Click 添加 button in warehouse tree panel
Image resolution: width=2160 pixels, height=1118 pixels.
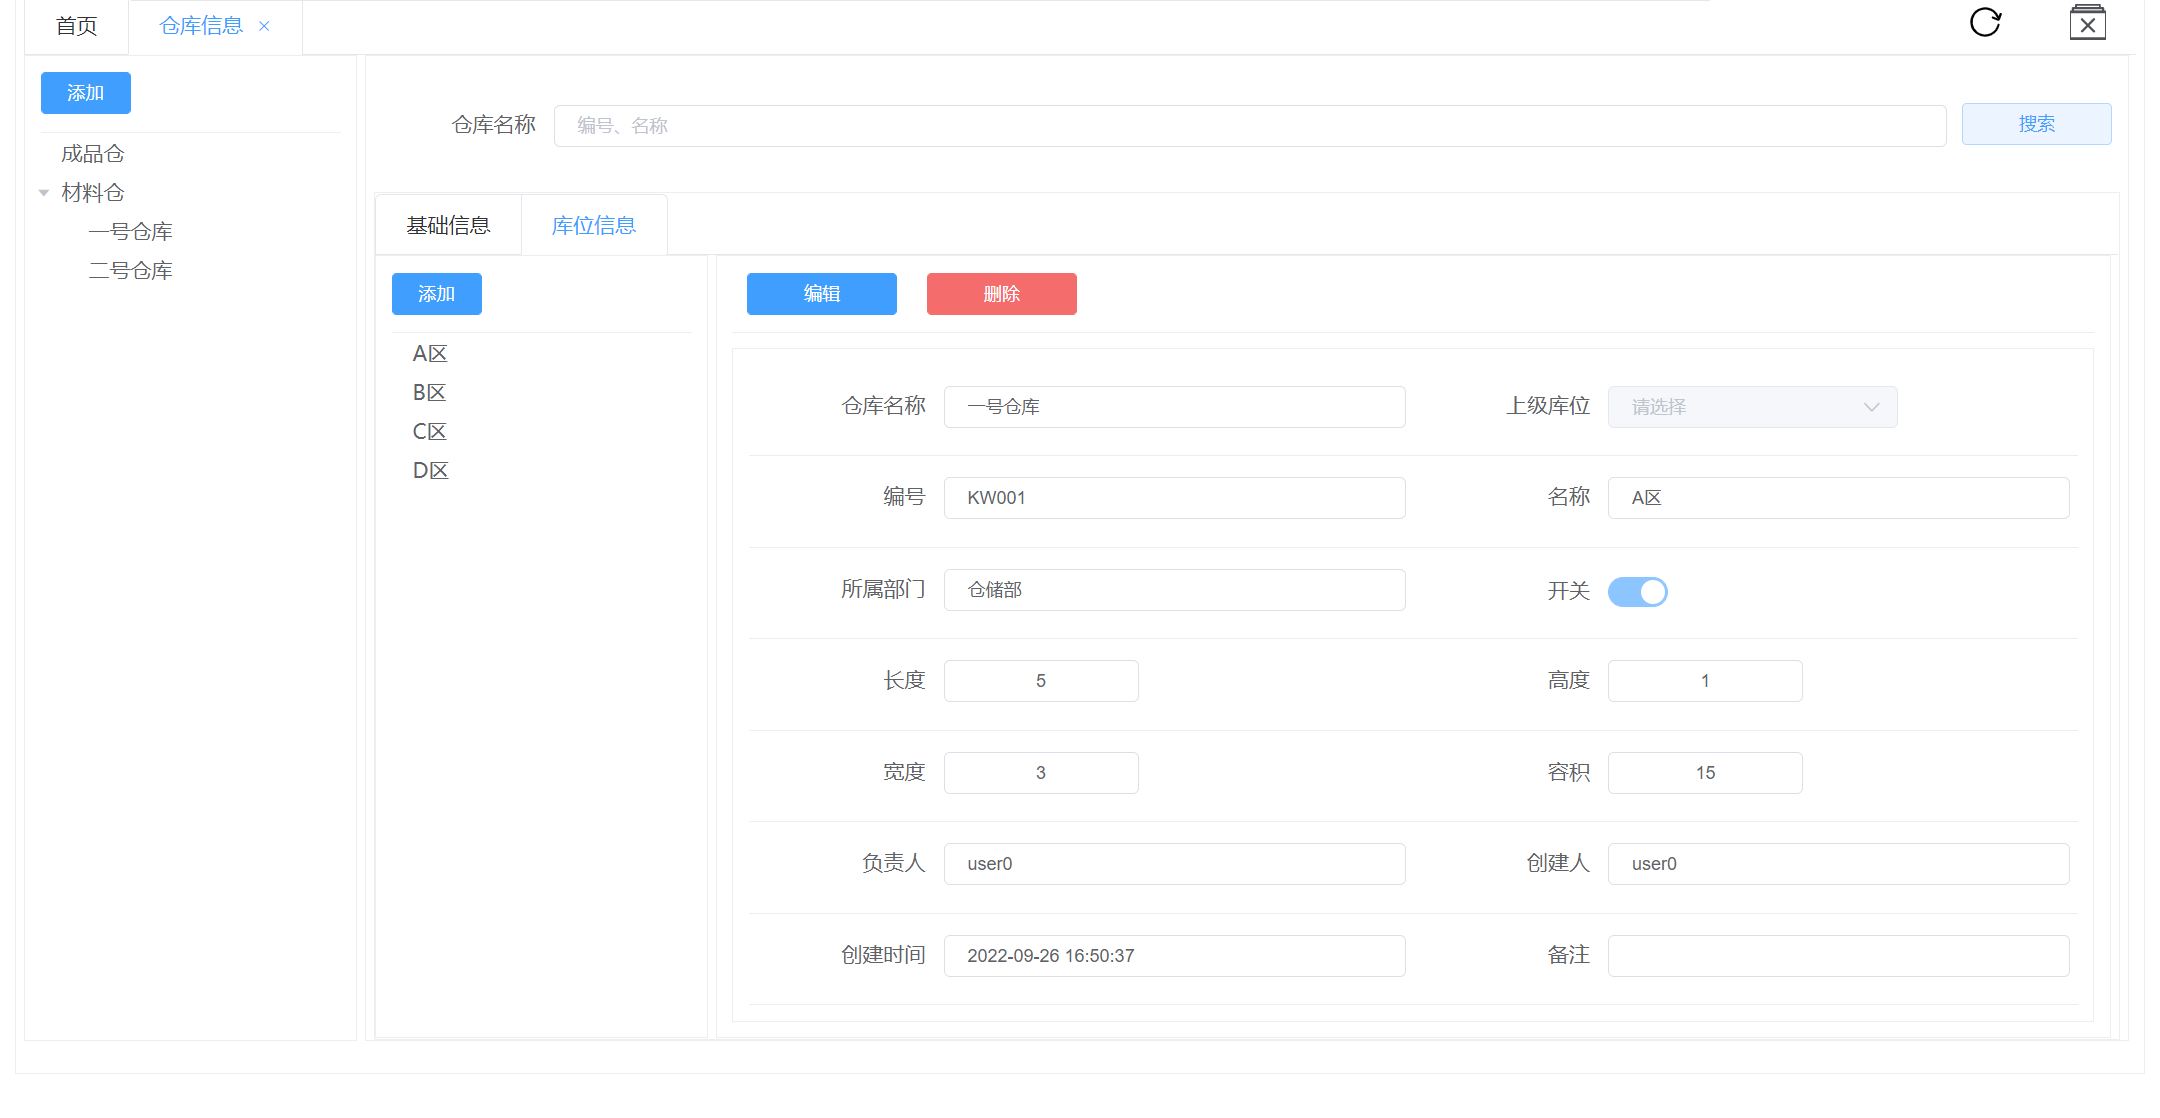tap(85, 93)
